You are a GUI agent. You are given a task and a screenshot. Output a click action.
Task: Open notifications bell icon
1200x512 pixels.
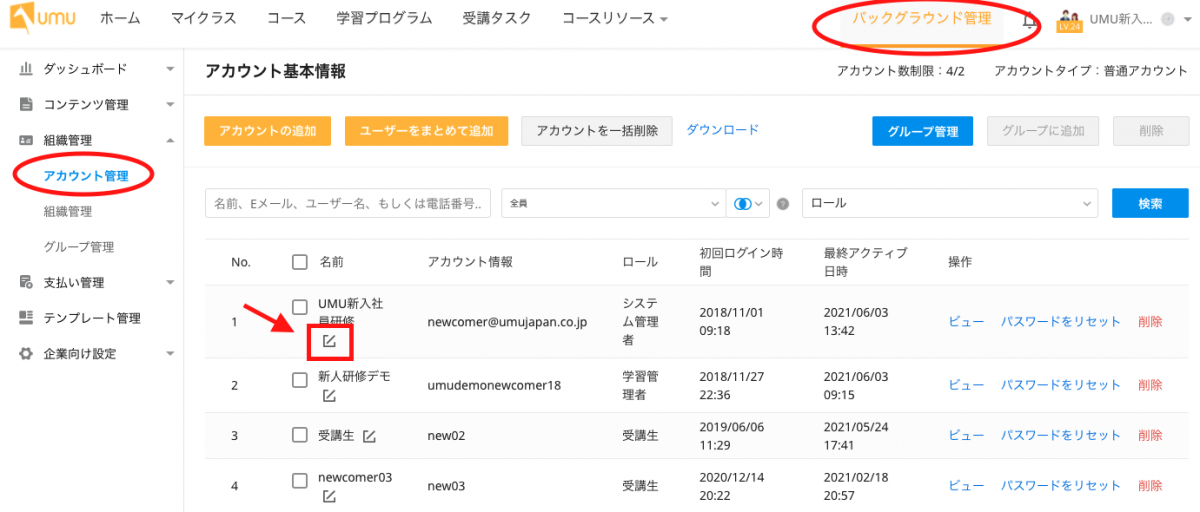click(1030, 19)
